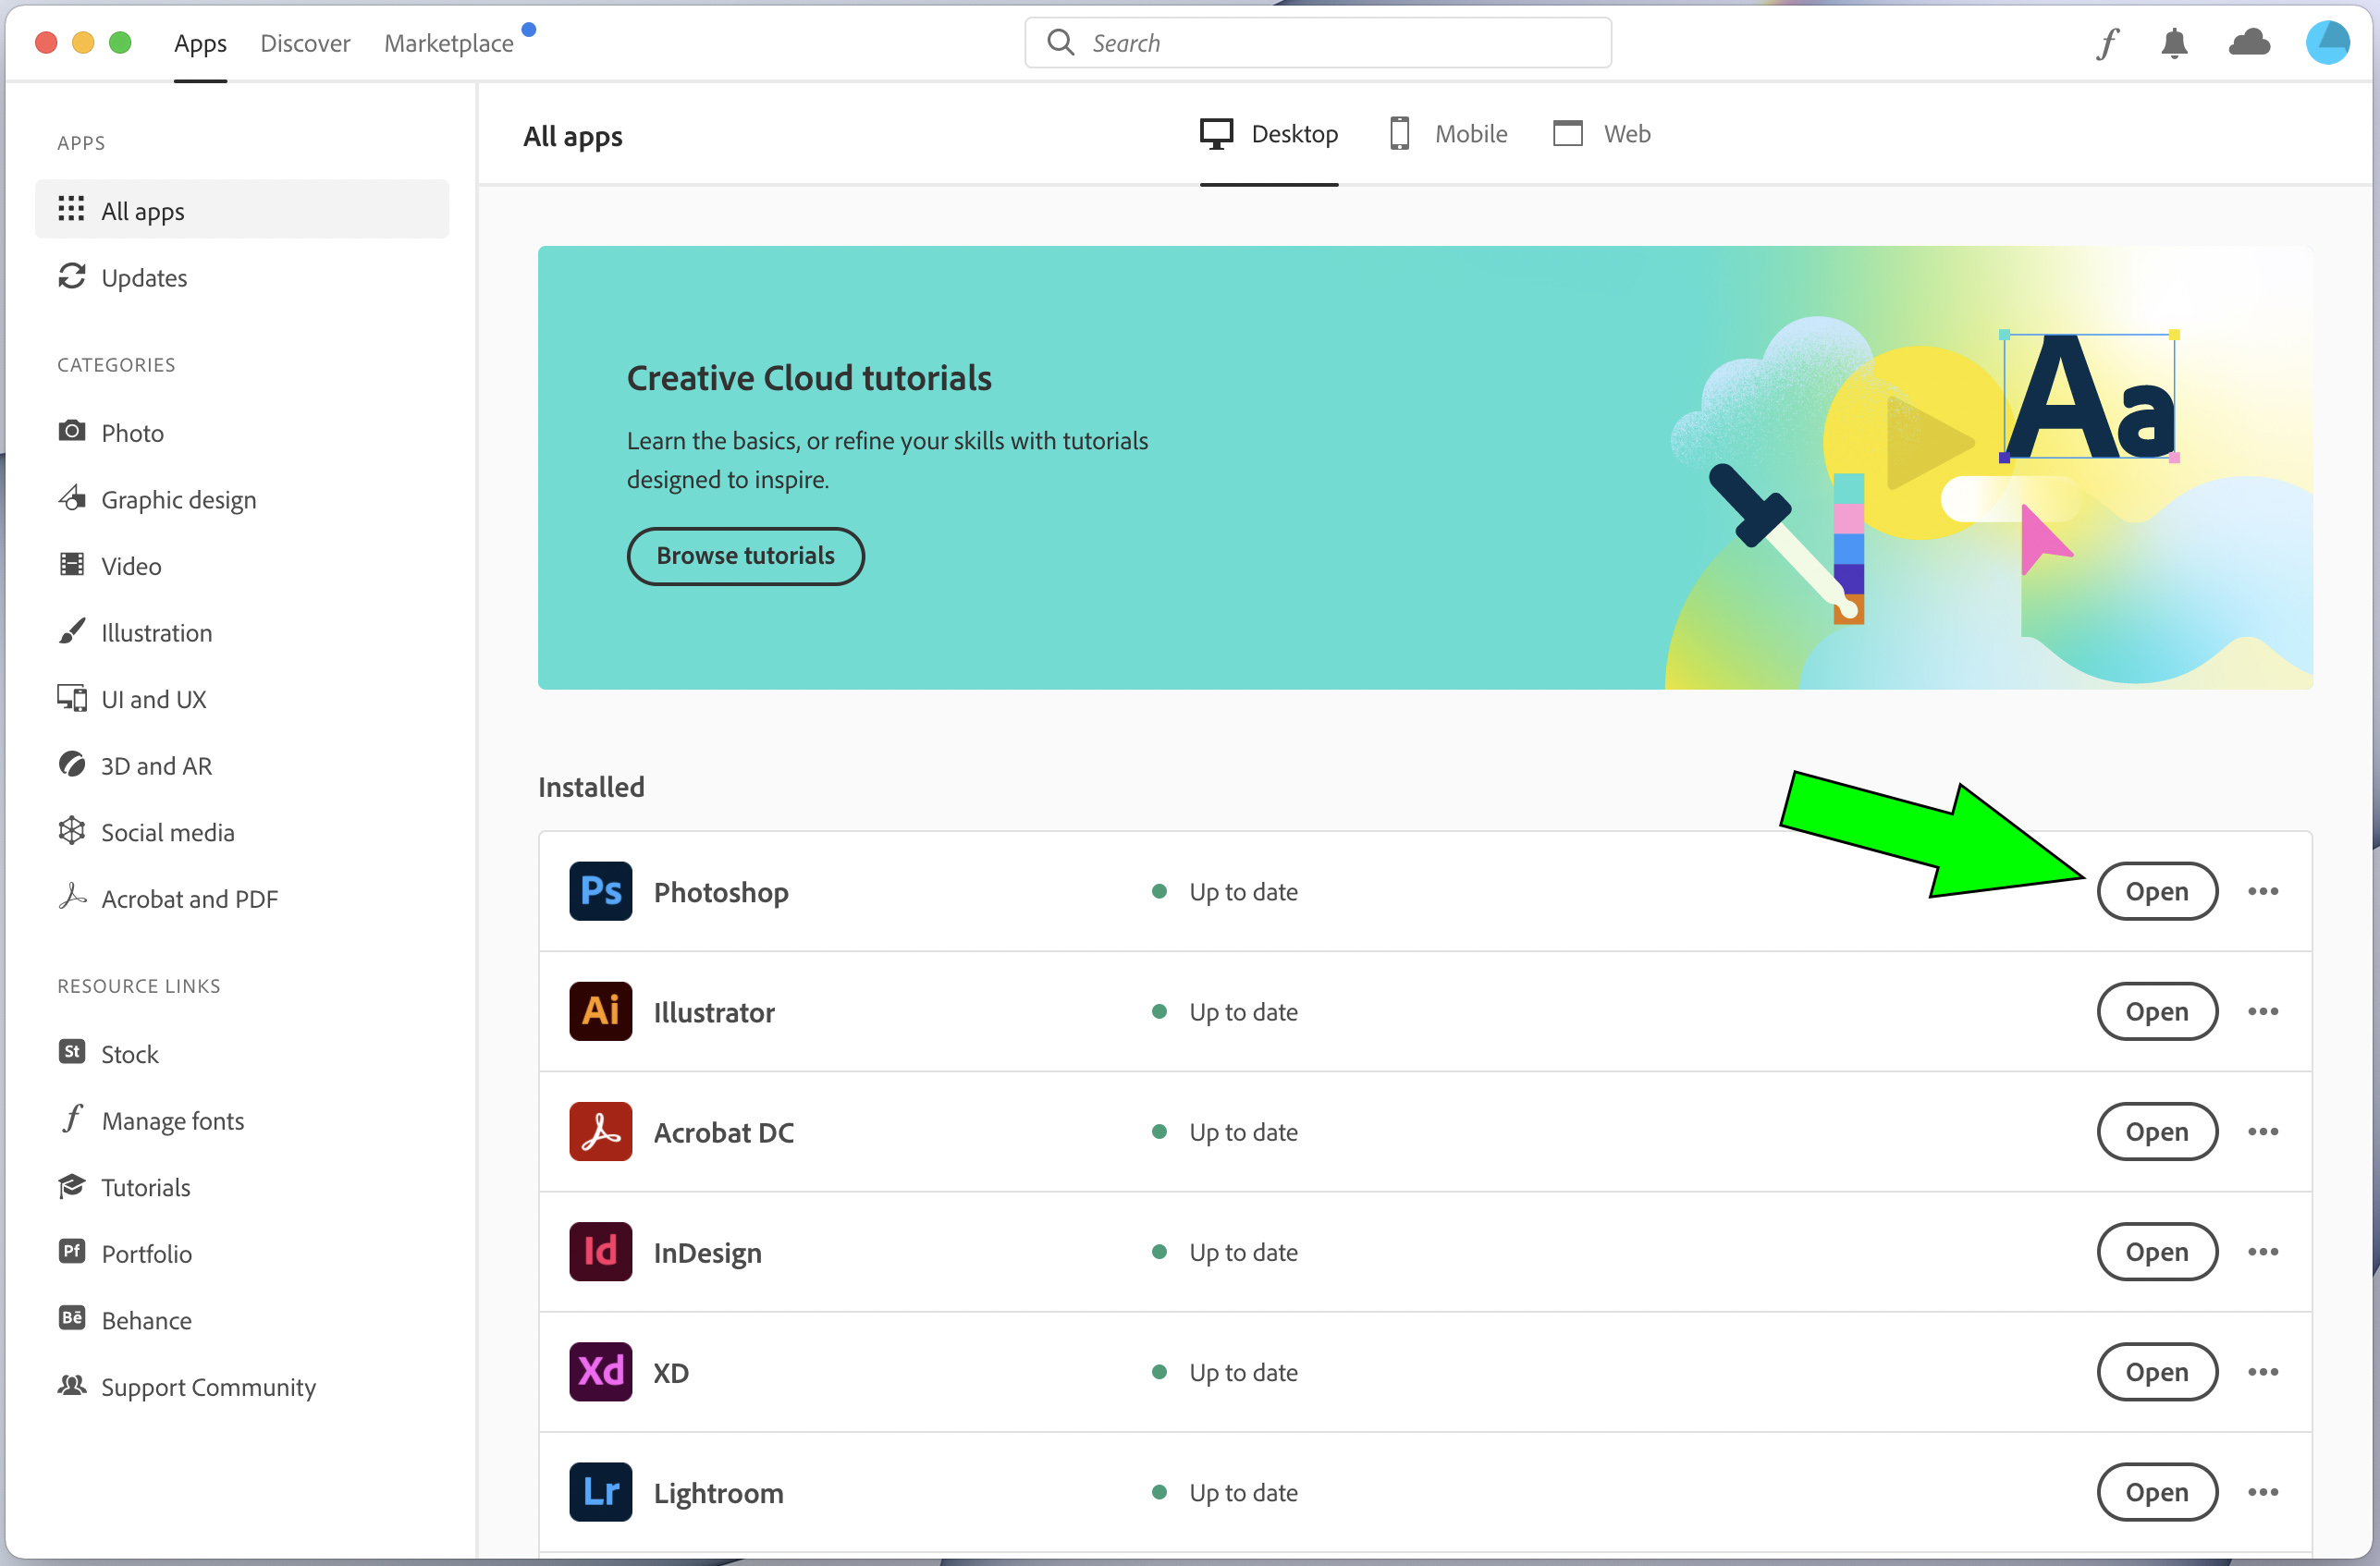Check cloud sync status icon
The height and width of the screenshot is (1566, 2380).
(x=2249, y=42)
